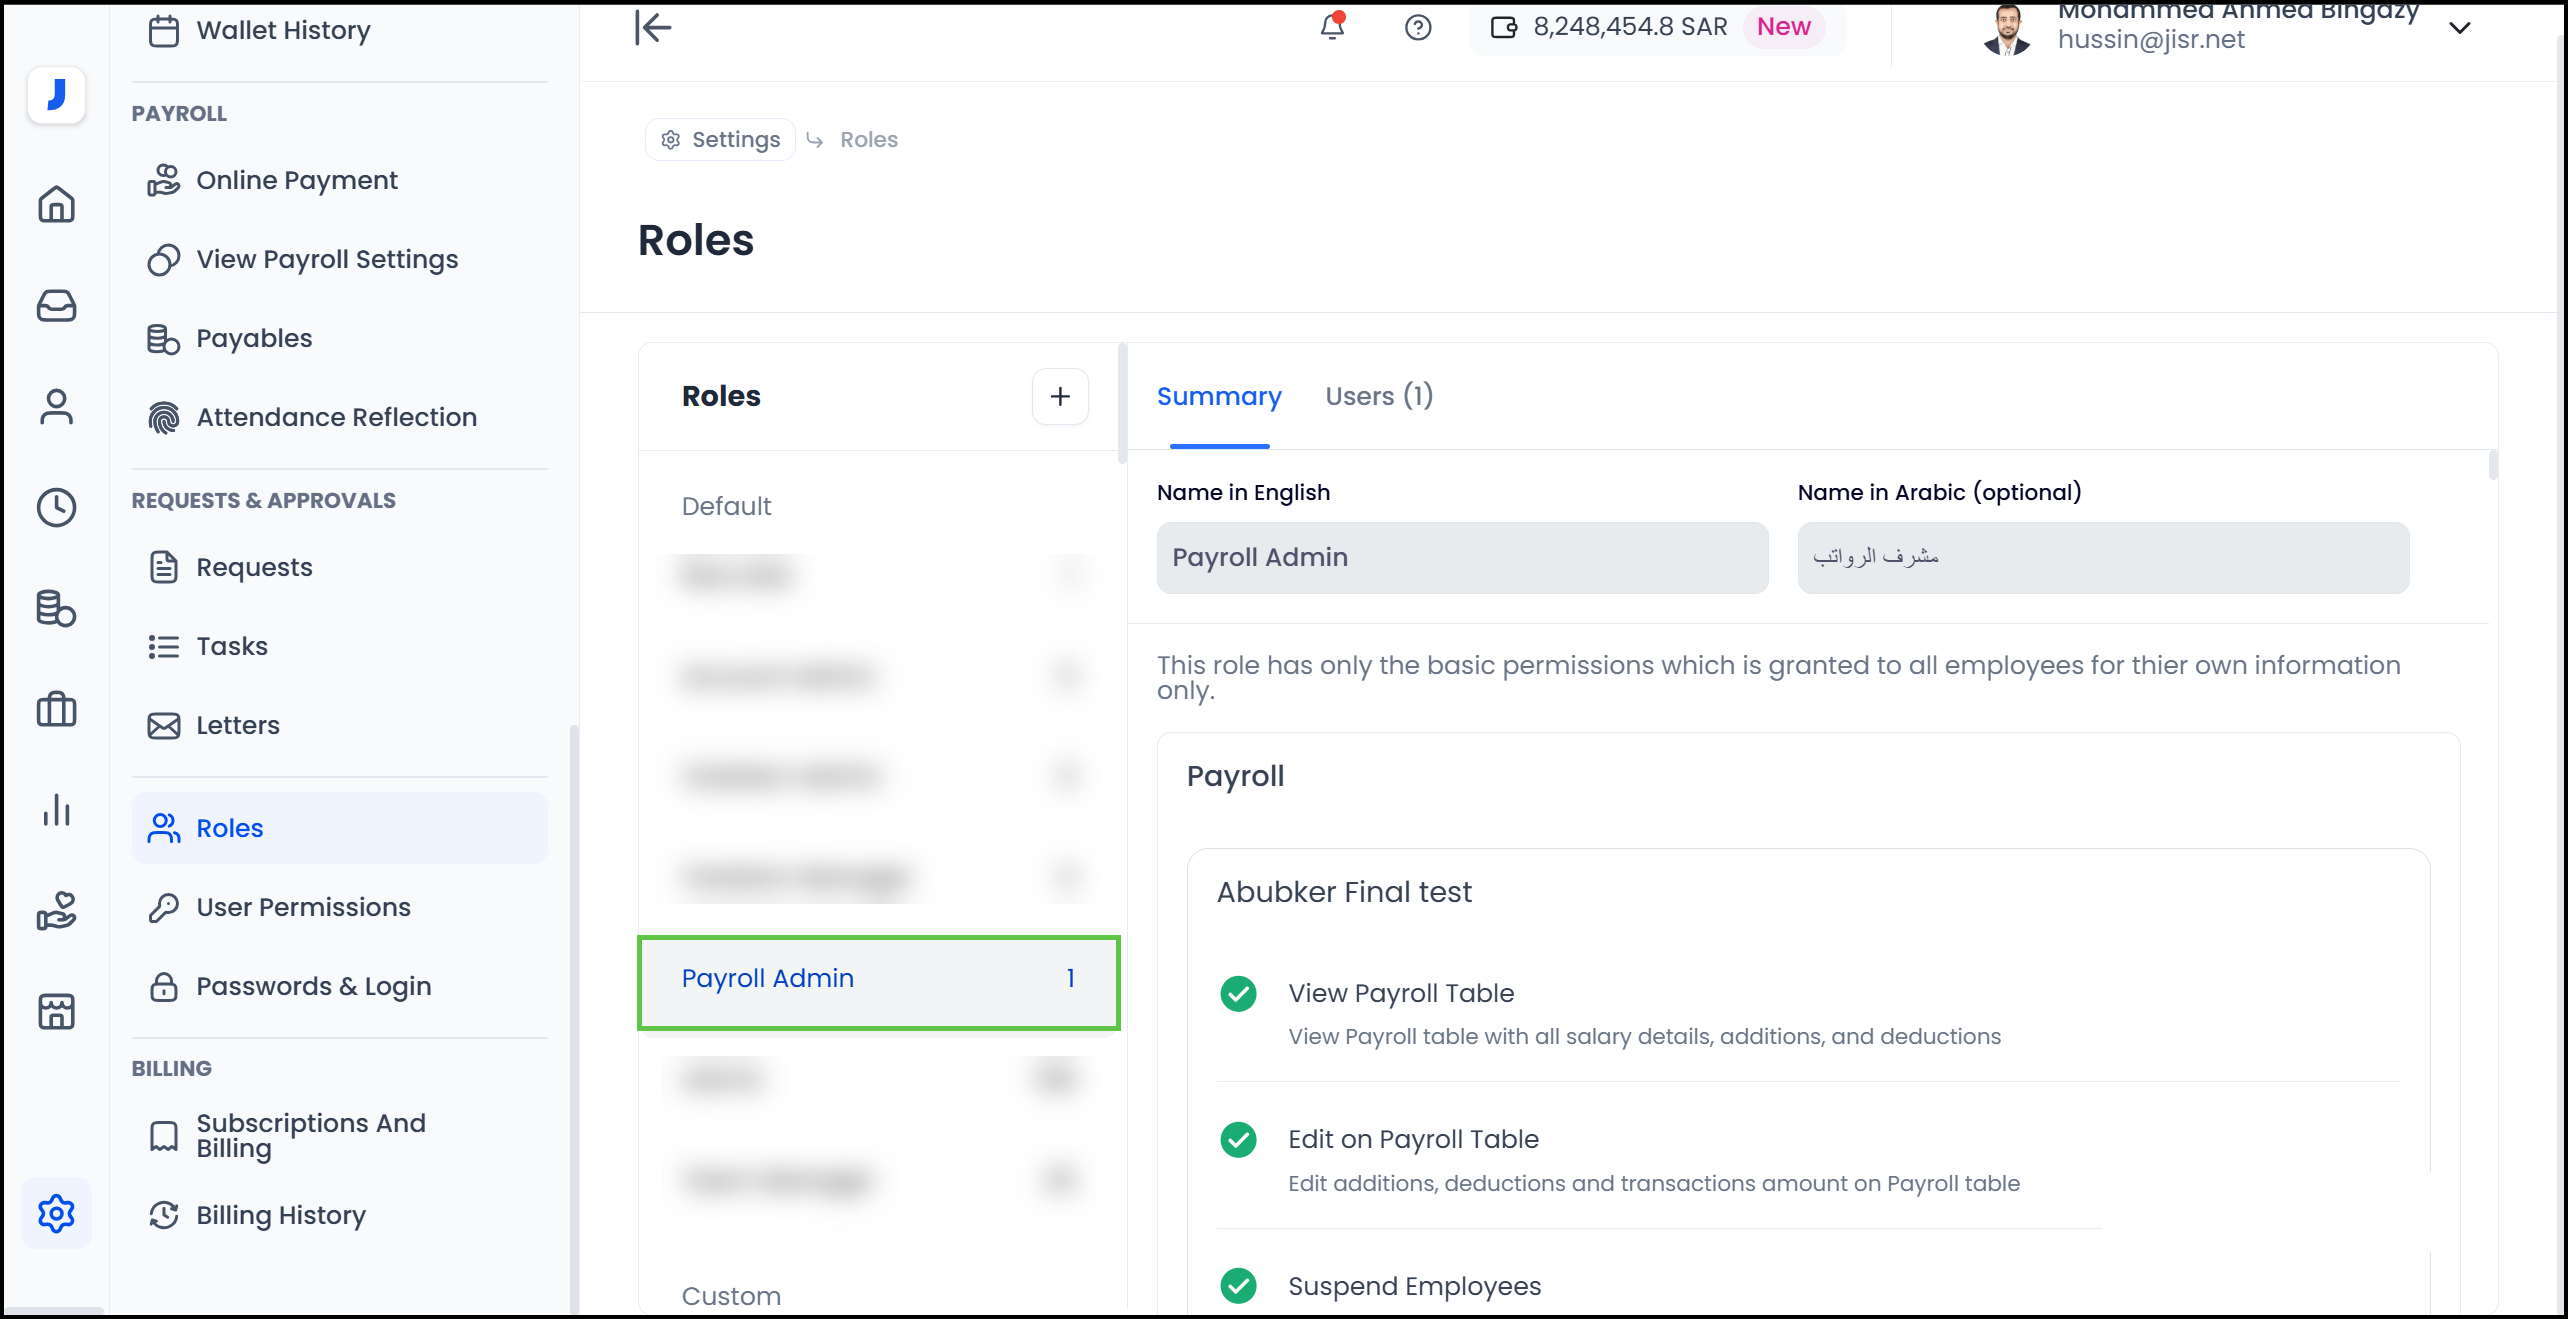Go to the Settings breadcrumb link
2568x1319 pixels.
click(720, 139)
